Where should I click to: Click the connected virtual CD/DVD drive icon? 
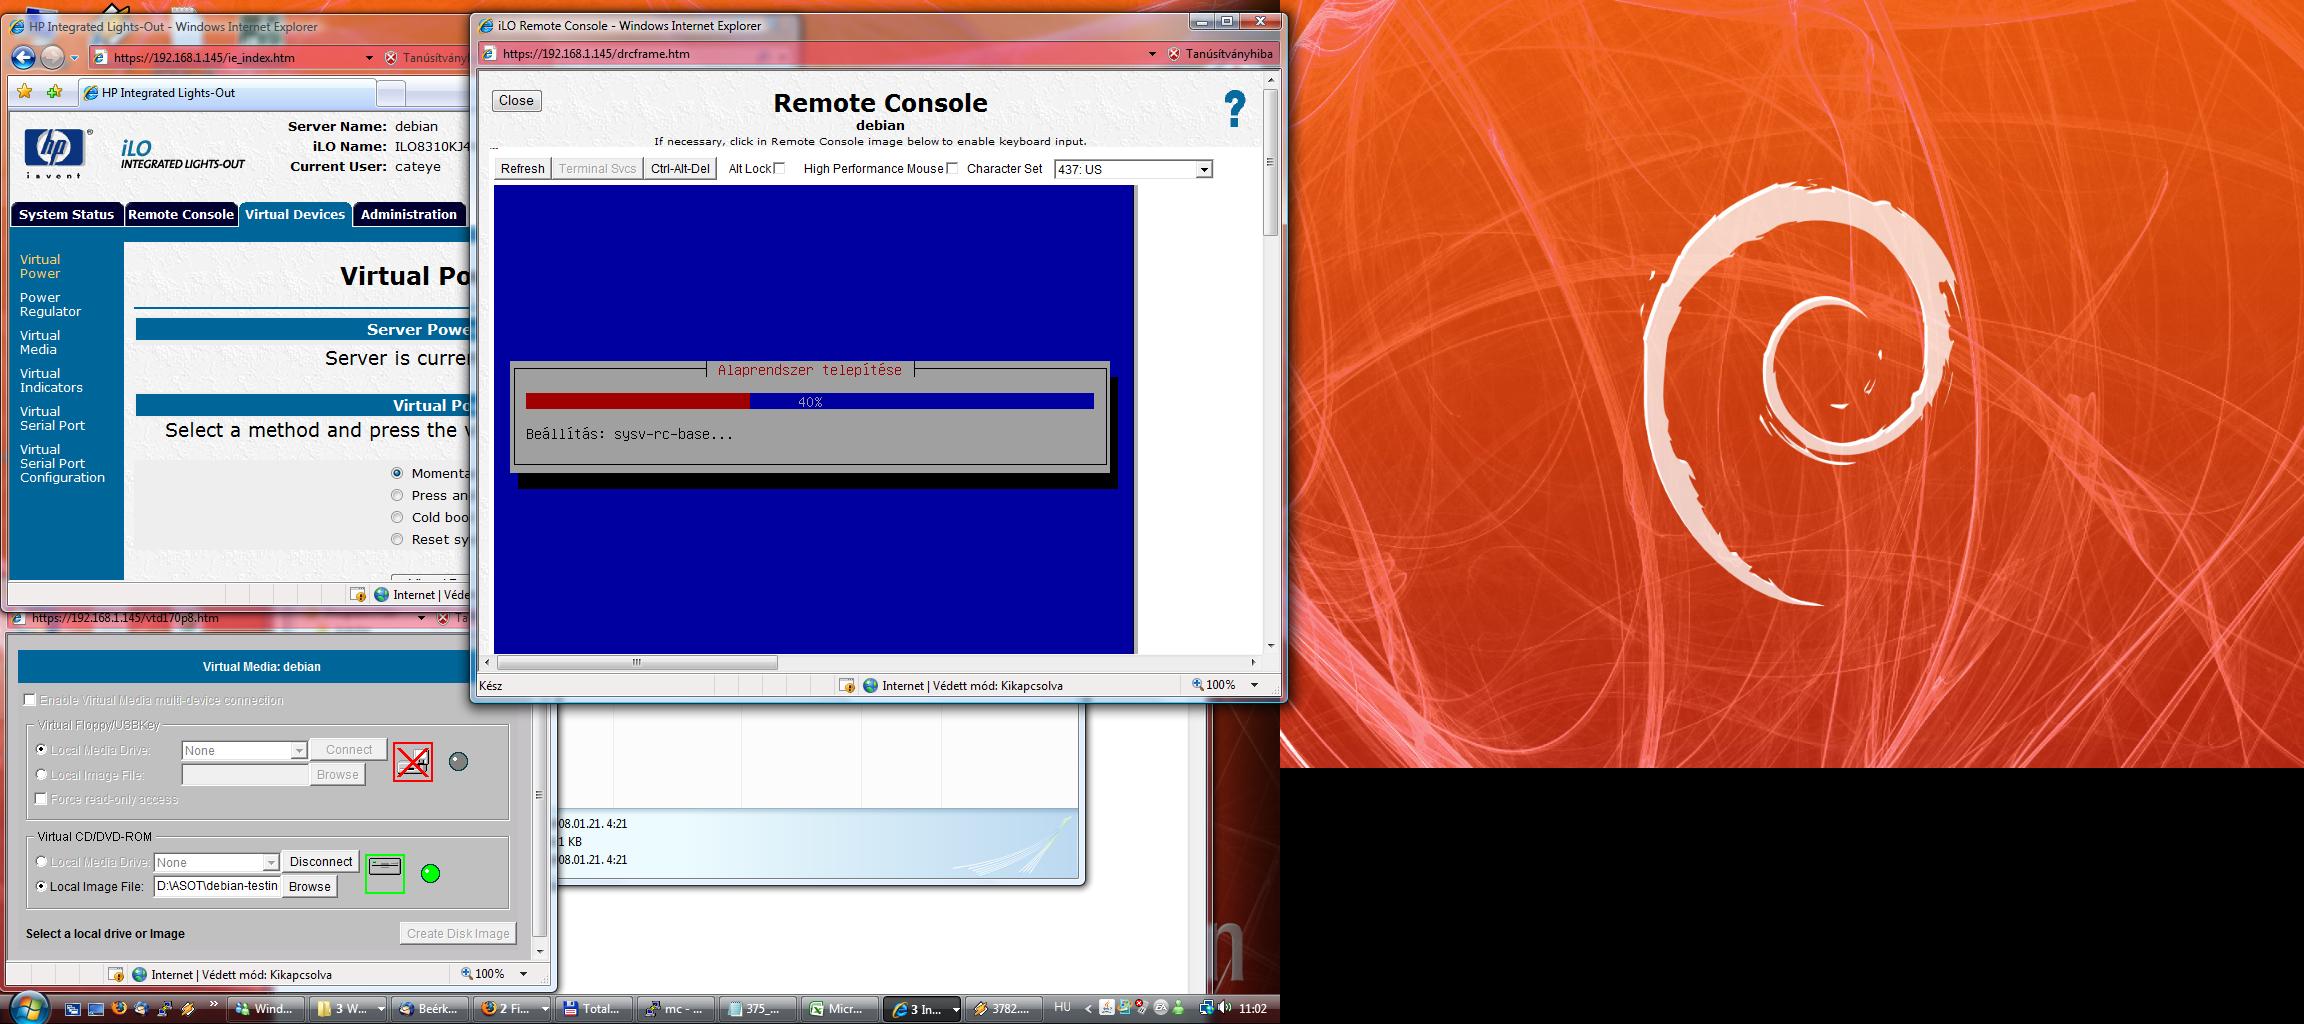385,872
